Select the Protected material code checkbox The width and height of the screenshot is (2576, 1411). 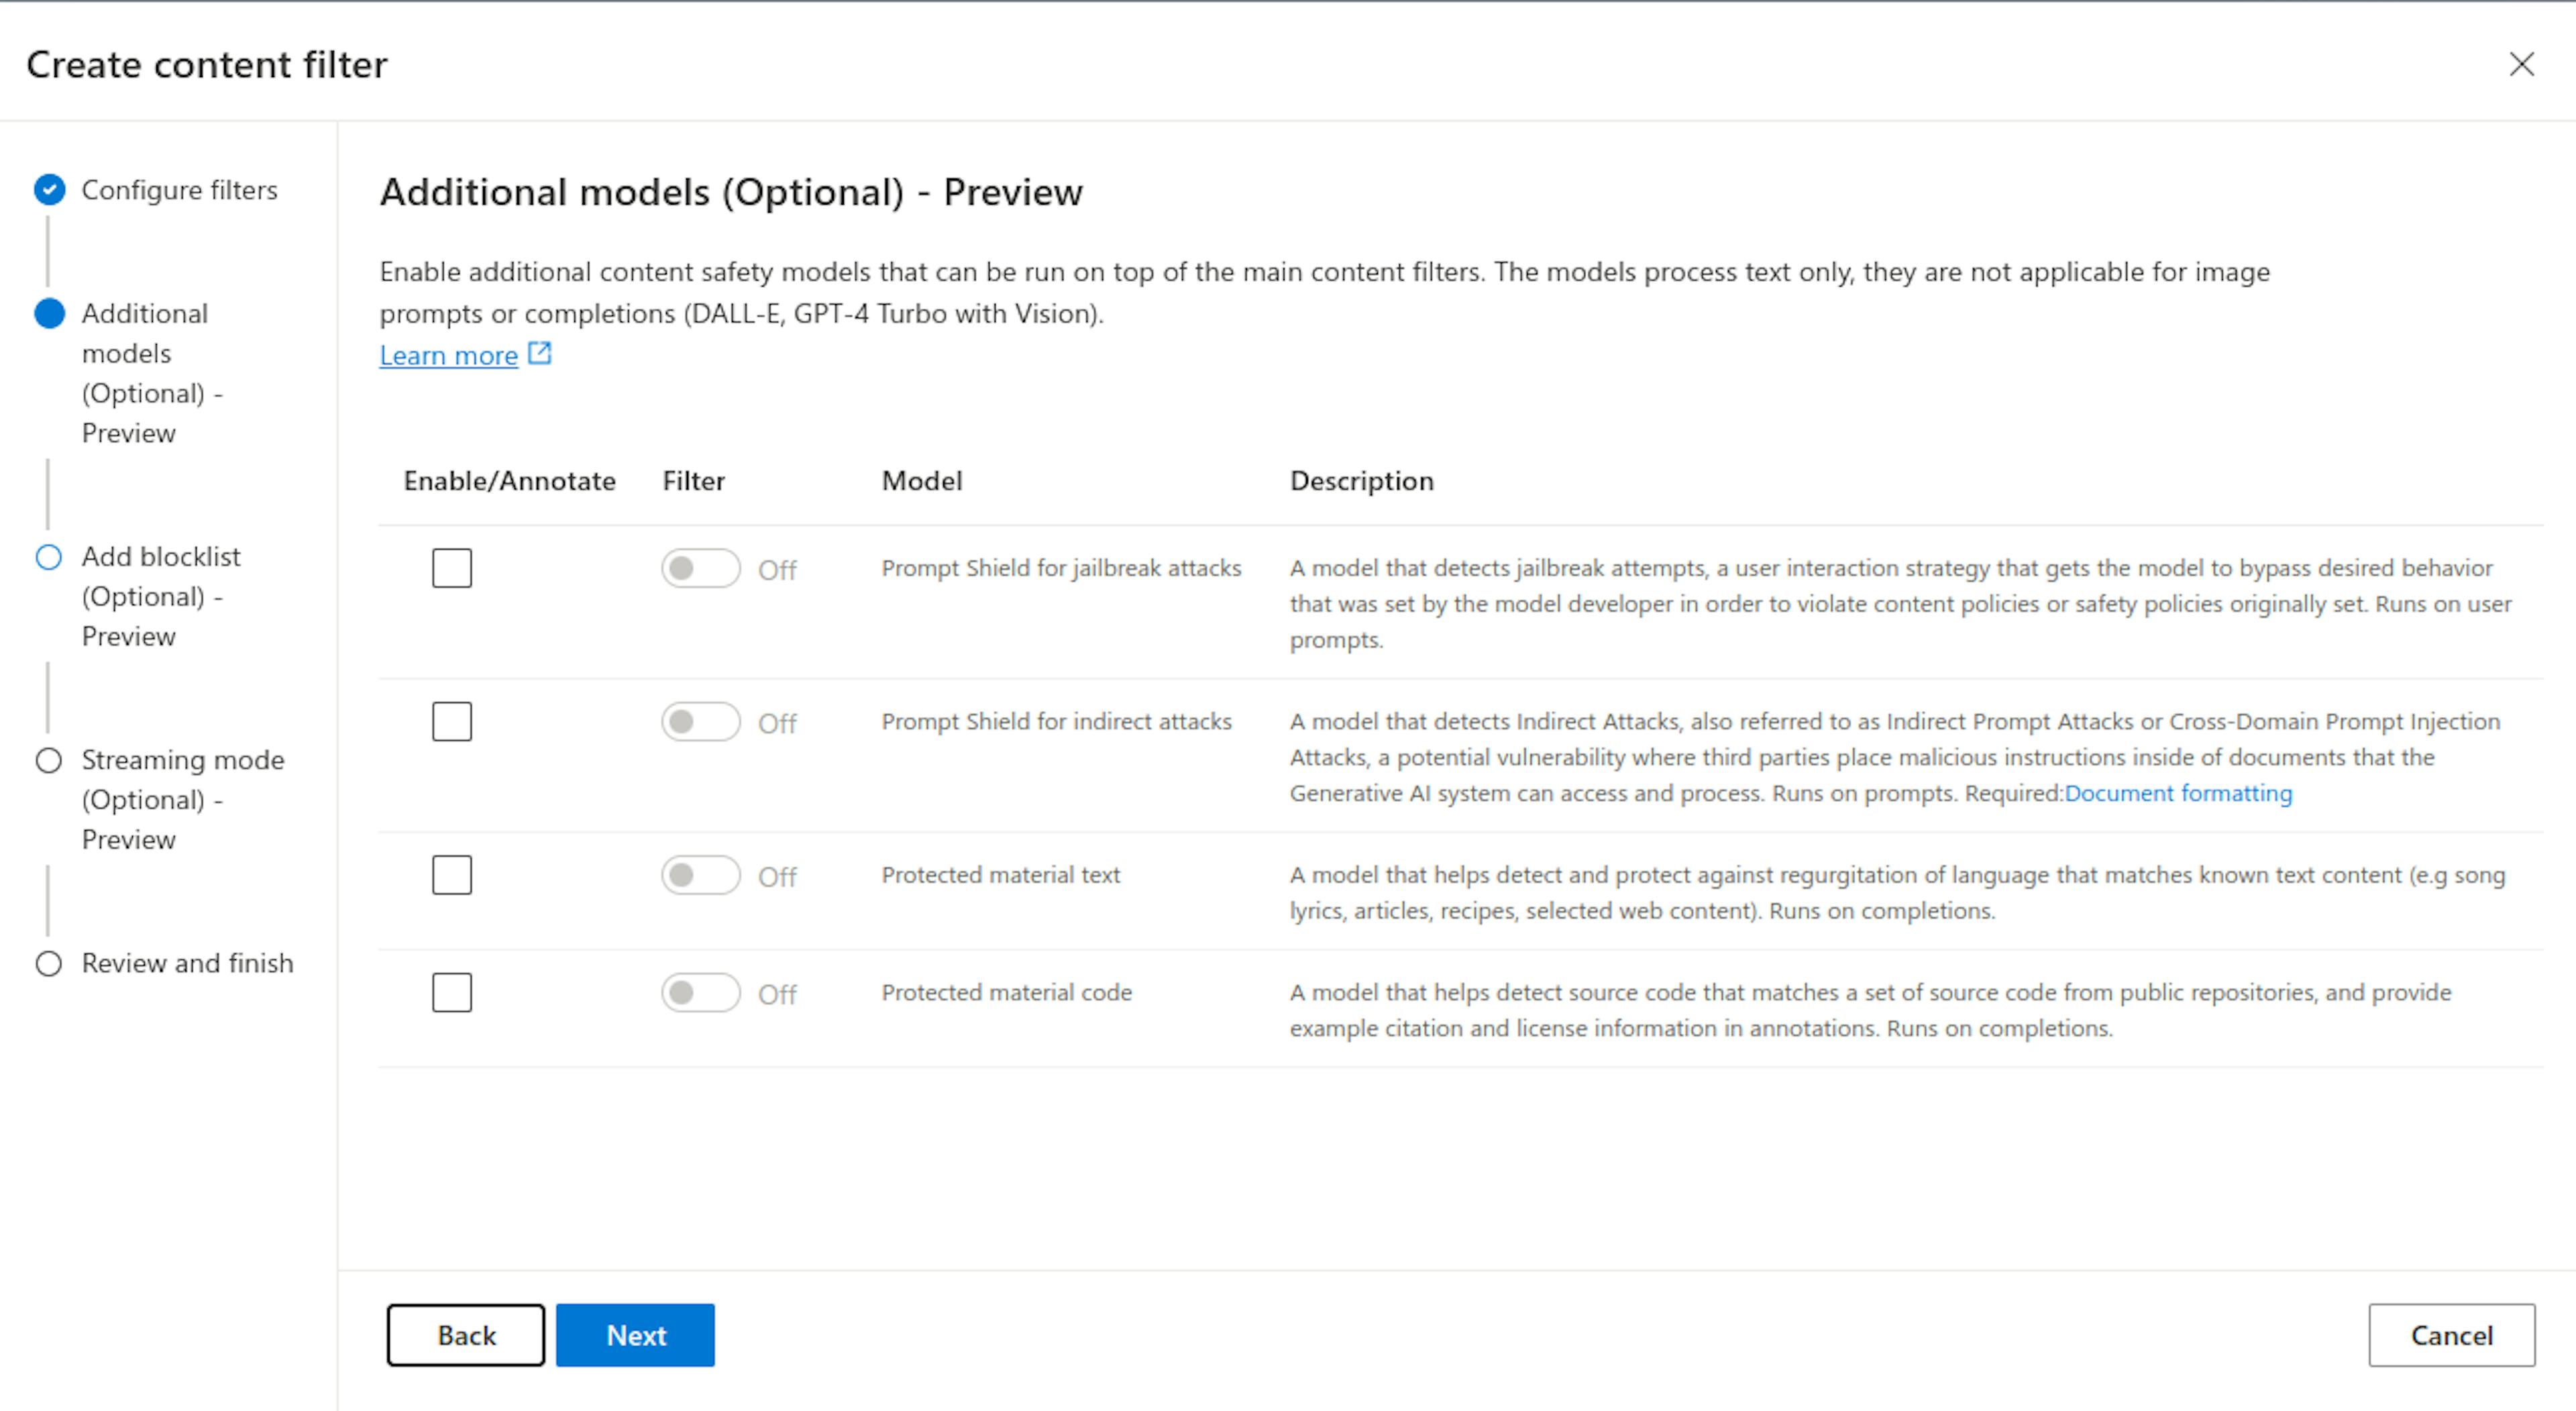(452, 992)
